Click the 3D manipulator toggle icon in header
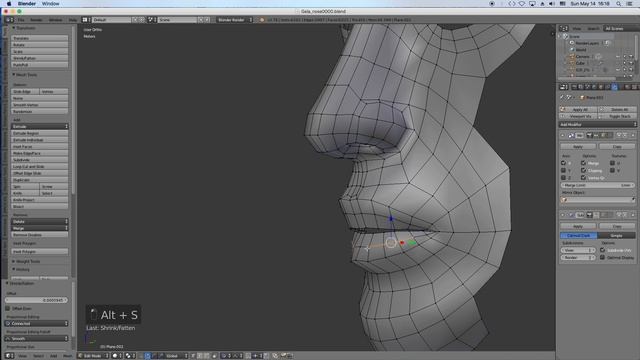Screen dimensions: 640x360 click(x=147, y=356)
